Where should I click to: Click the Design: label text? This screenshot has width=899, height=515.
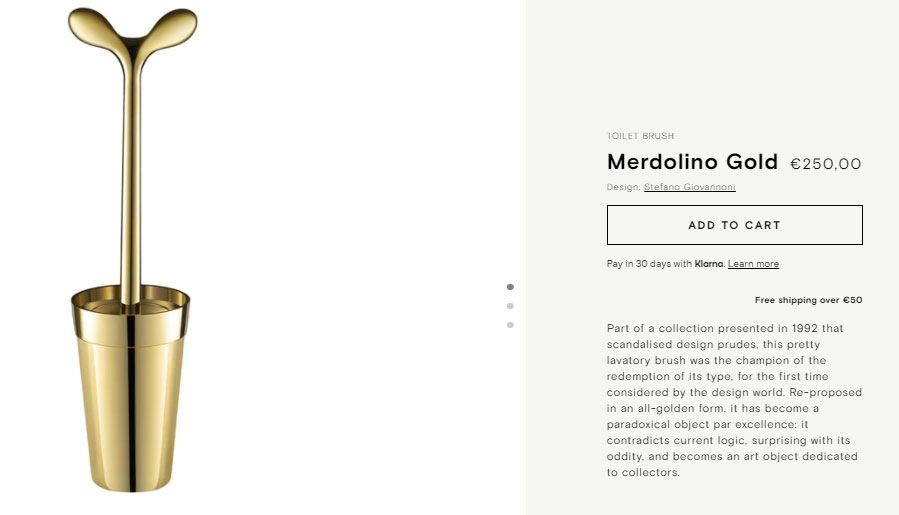pos(623,187)
